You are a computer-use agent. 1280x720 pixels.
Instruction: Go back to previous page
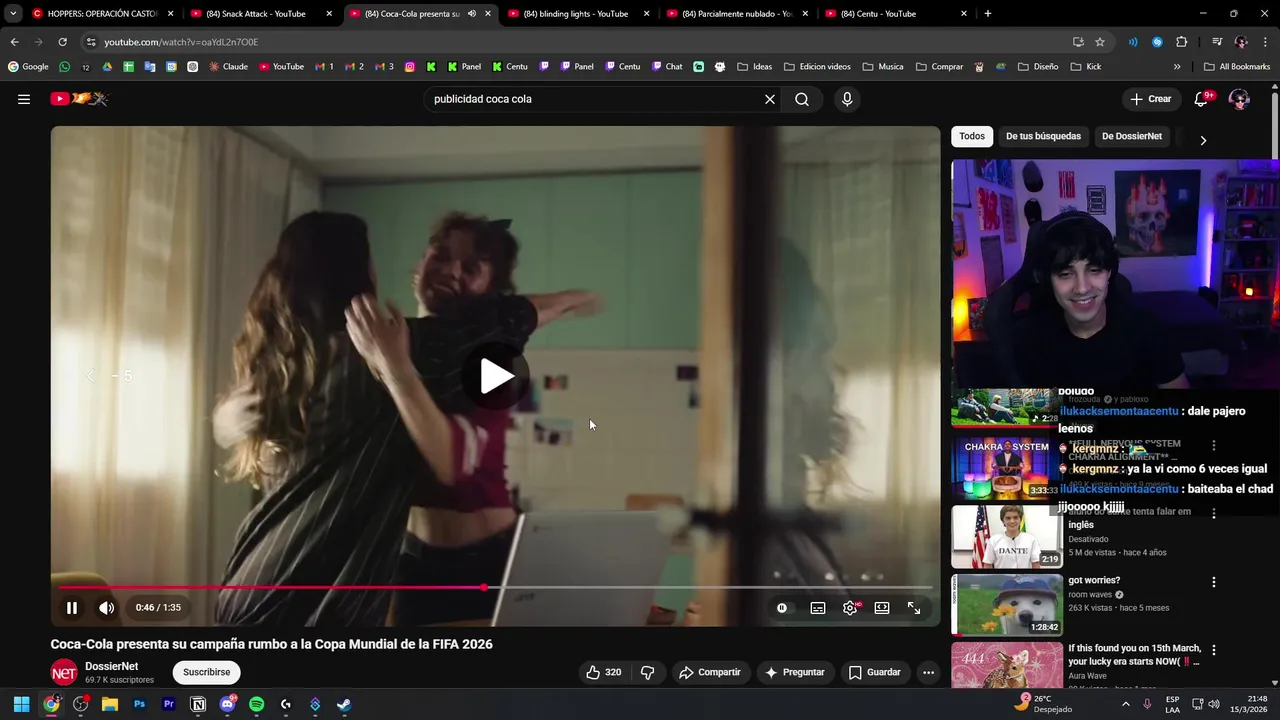point(14,42)
